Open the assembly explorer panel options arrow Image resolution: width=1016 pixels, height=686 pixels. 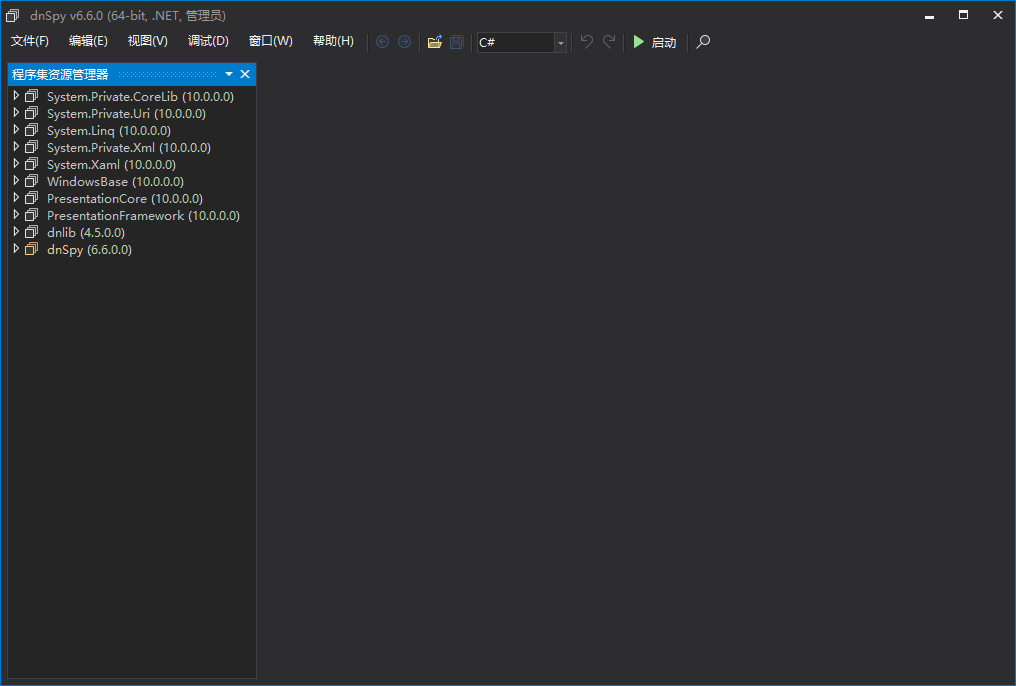coord(229,74)
